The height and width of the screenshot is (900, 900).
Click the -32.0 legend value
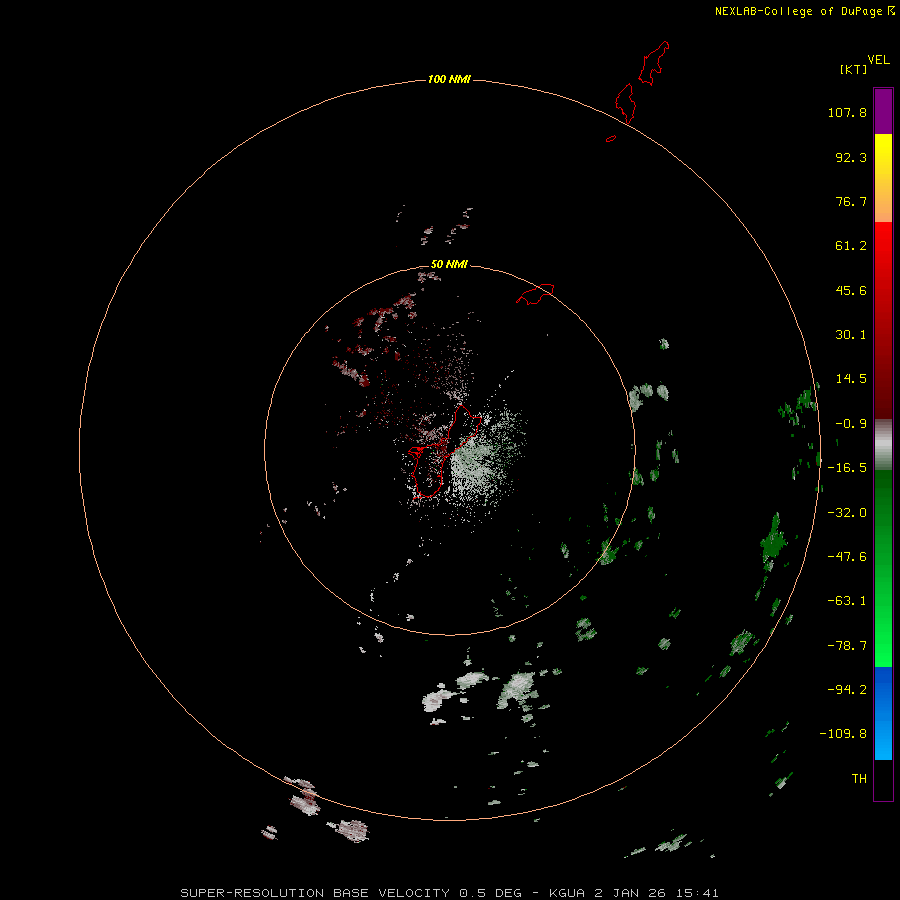(847, 513)
